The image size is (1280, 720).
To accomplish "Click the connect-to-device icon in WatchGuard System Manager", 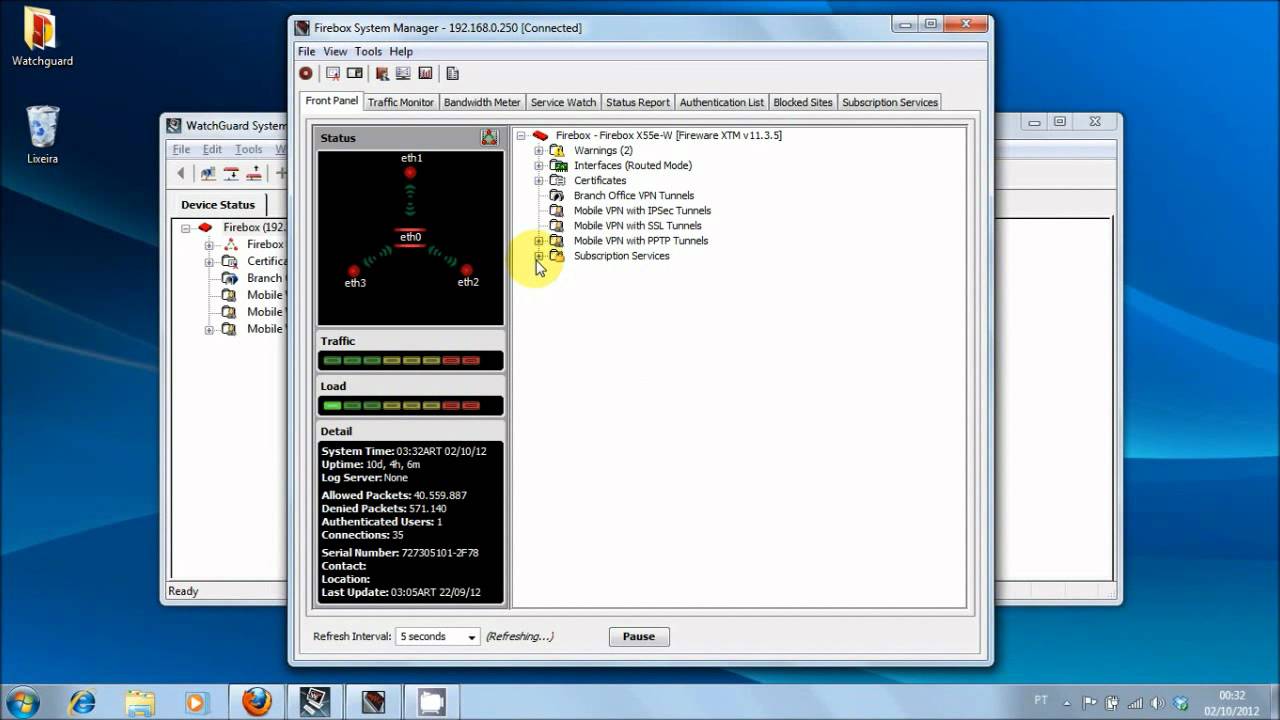I will pos(208,174).
